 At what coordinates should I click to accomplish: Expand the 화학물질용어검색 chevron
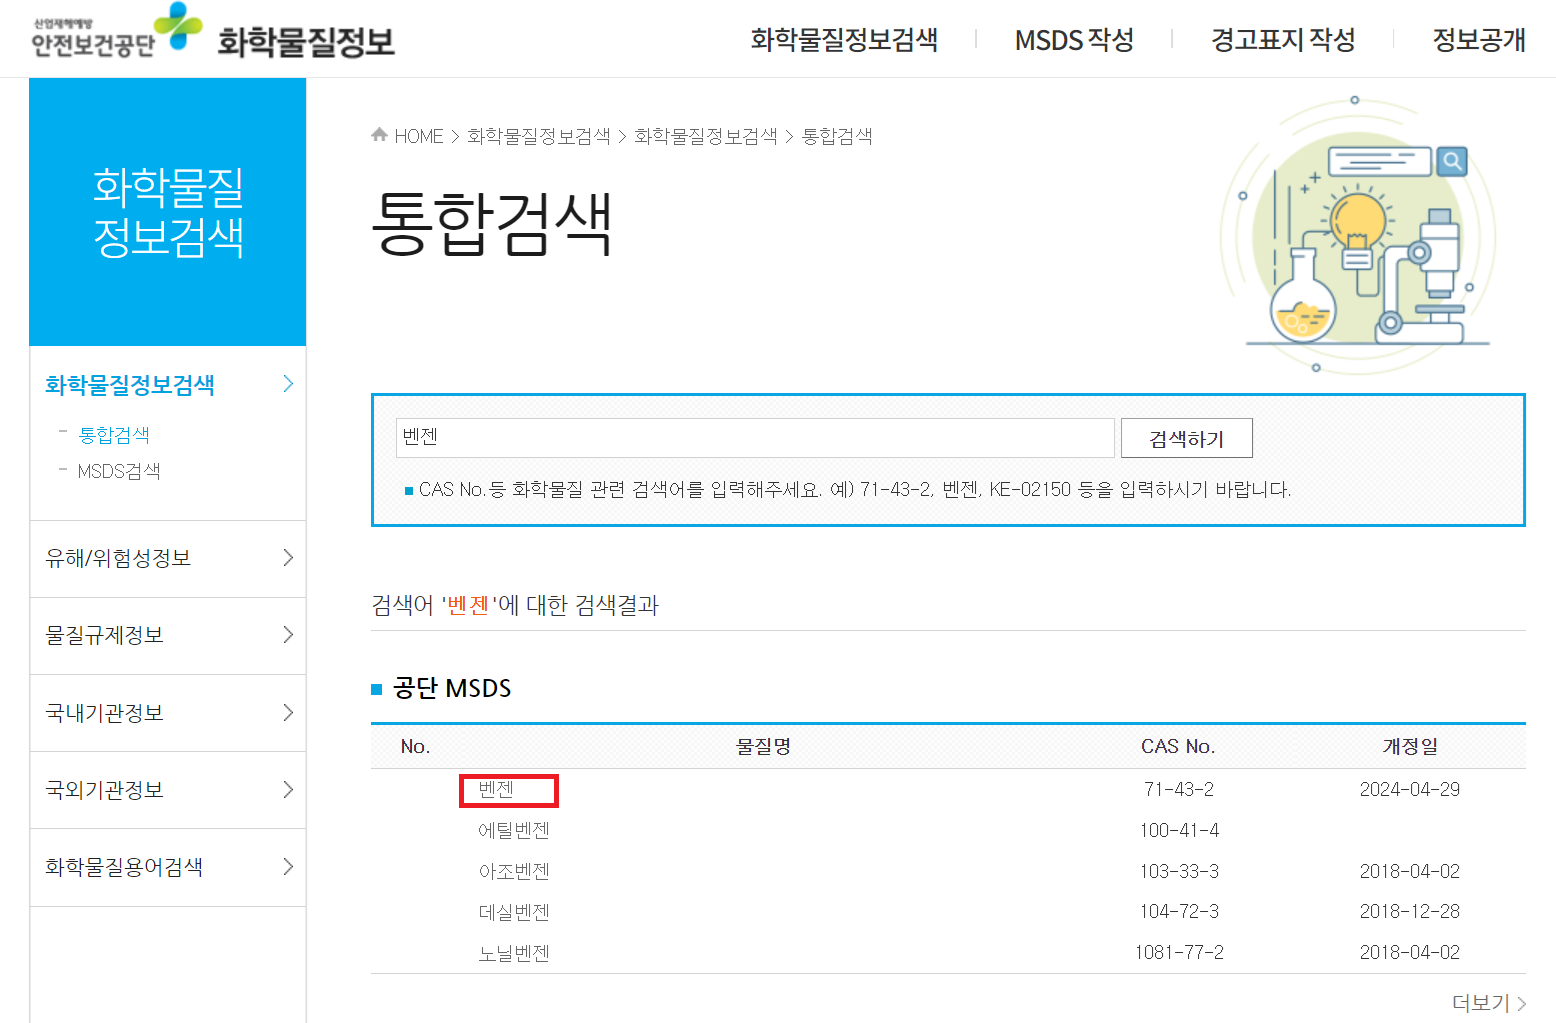[288, 867]
